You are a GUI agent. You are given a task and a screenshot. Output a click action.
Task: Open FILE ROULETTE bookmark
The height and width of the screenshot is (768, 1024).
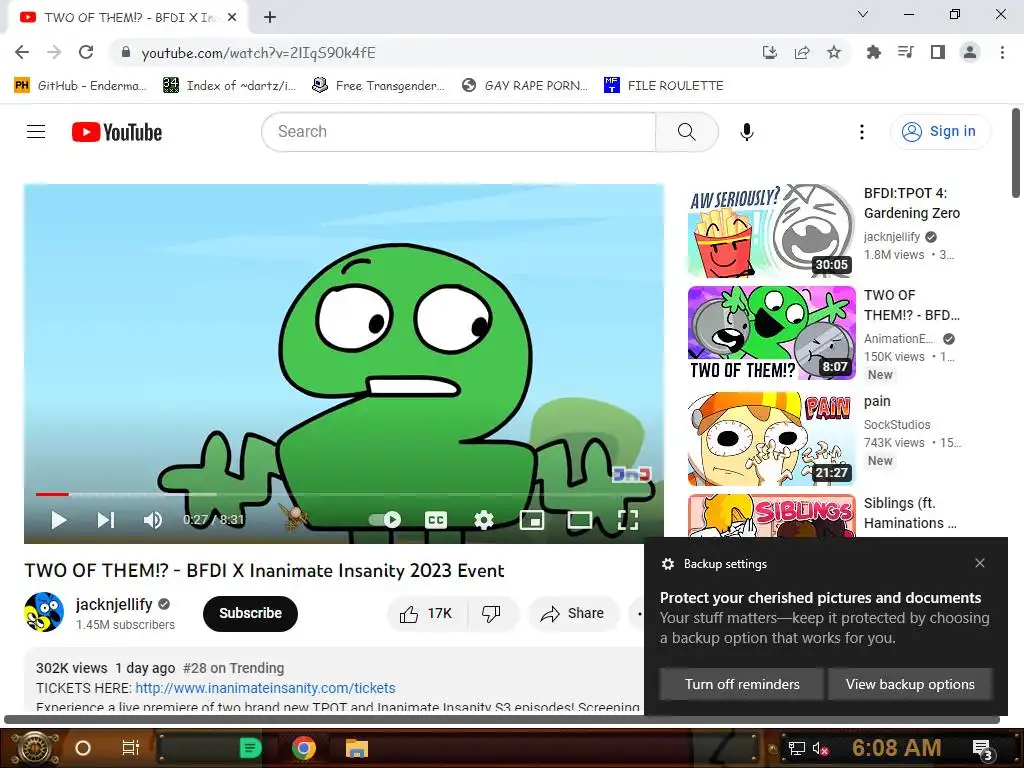point(664,86)
